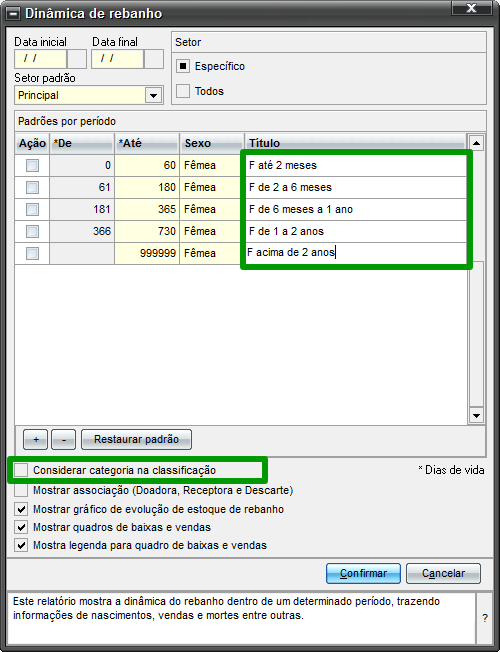The width and height of the screenshot is (500, 652).
Task: Click the plus button to add a period row
Action: coord(36,440)
